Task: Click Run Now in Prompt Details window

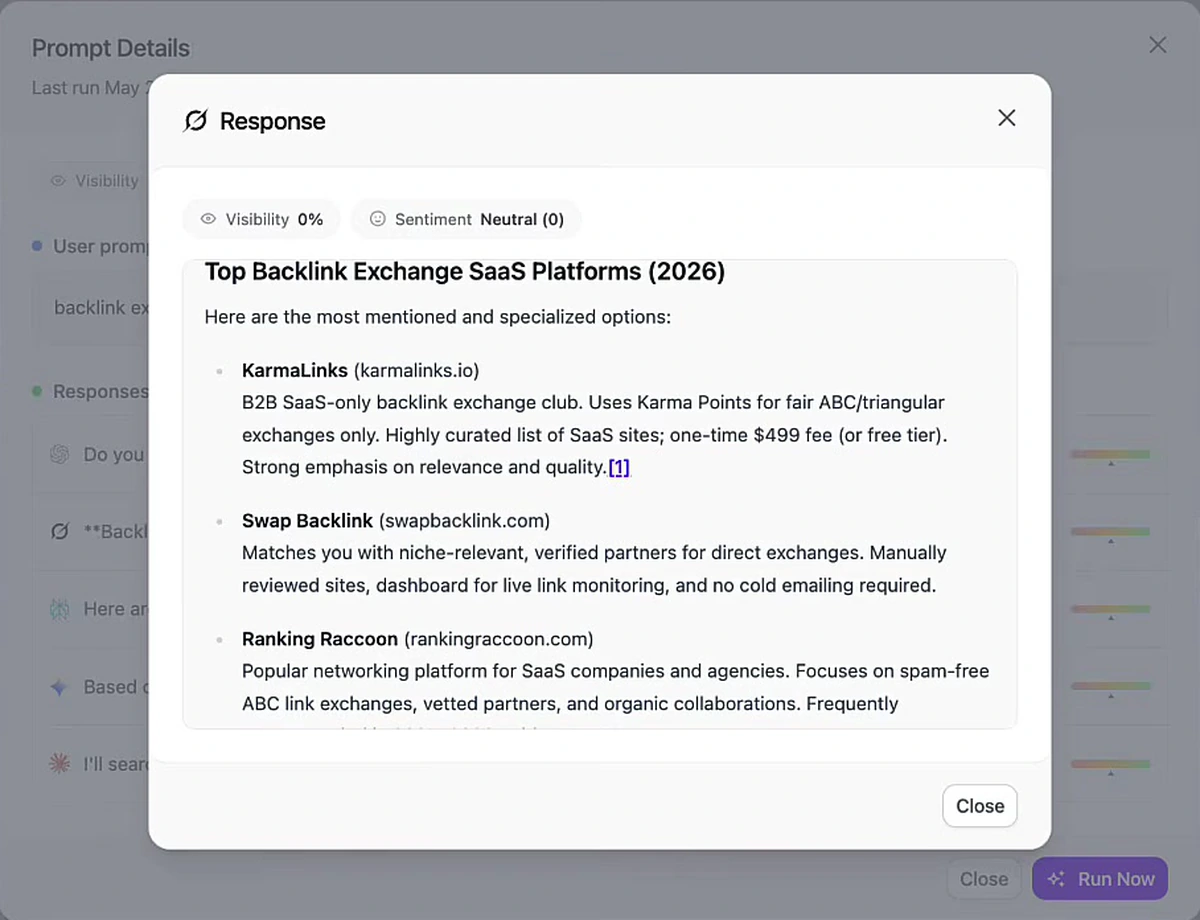Action: pyautogui.click(x=1100, y=879)
